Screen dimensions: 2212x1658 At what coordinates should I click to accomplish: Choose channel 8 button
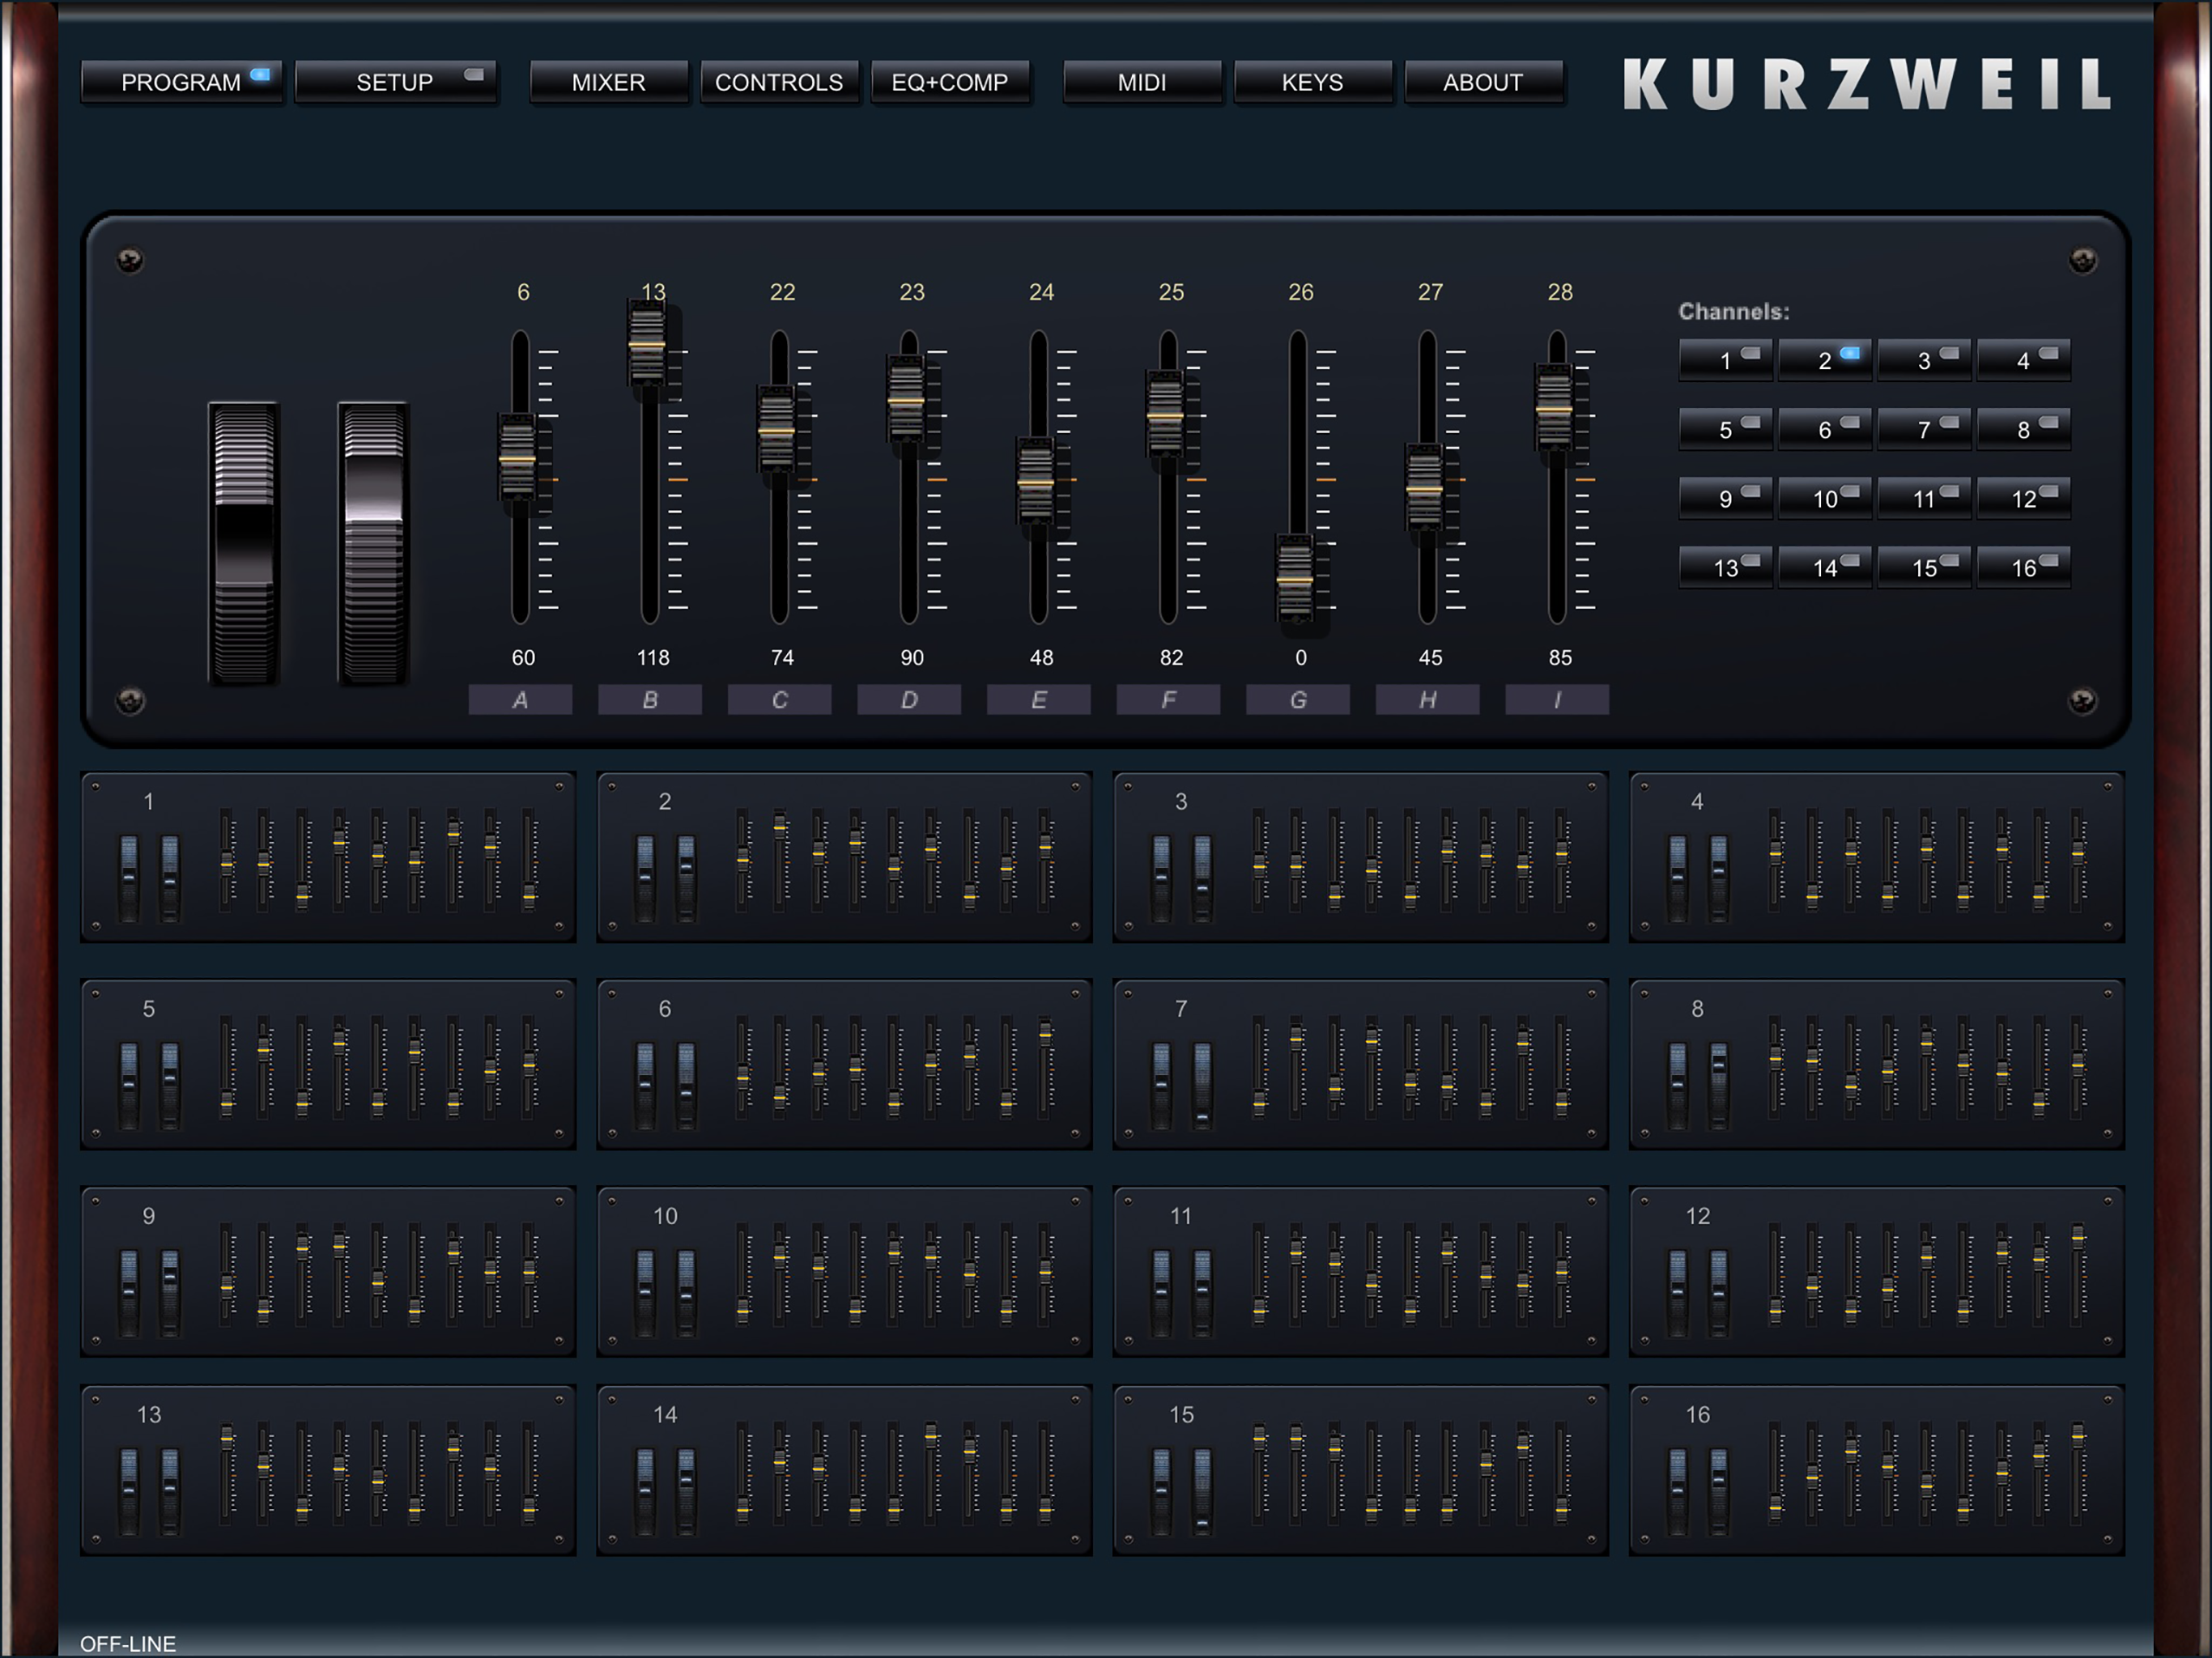coord(2023,429)
